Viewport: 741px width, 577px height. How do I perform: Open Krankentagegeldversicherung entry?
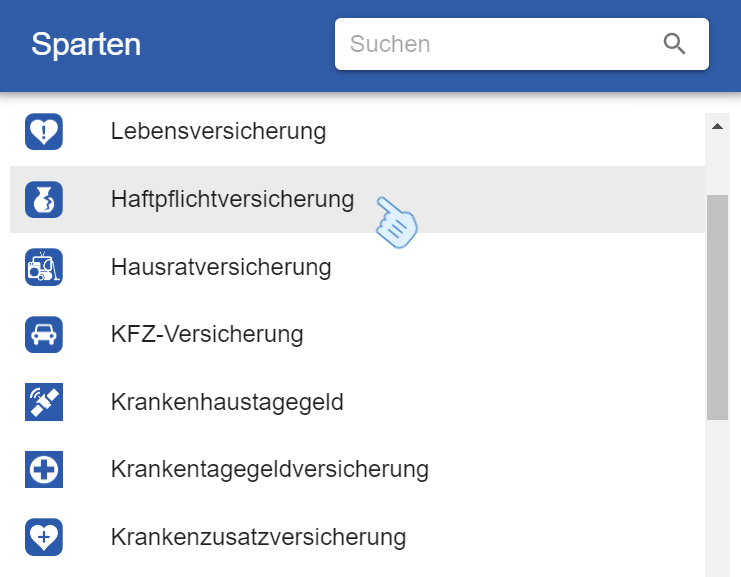pyautogui.click(x=269, y=469)
